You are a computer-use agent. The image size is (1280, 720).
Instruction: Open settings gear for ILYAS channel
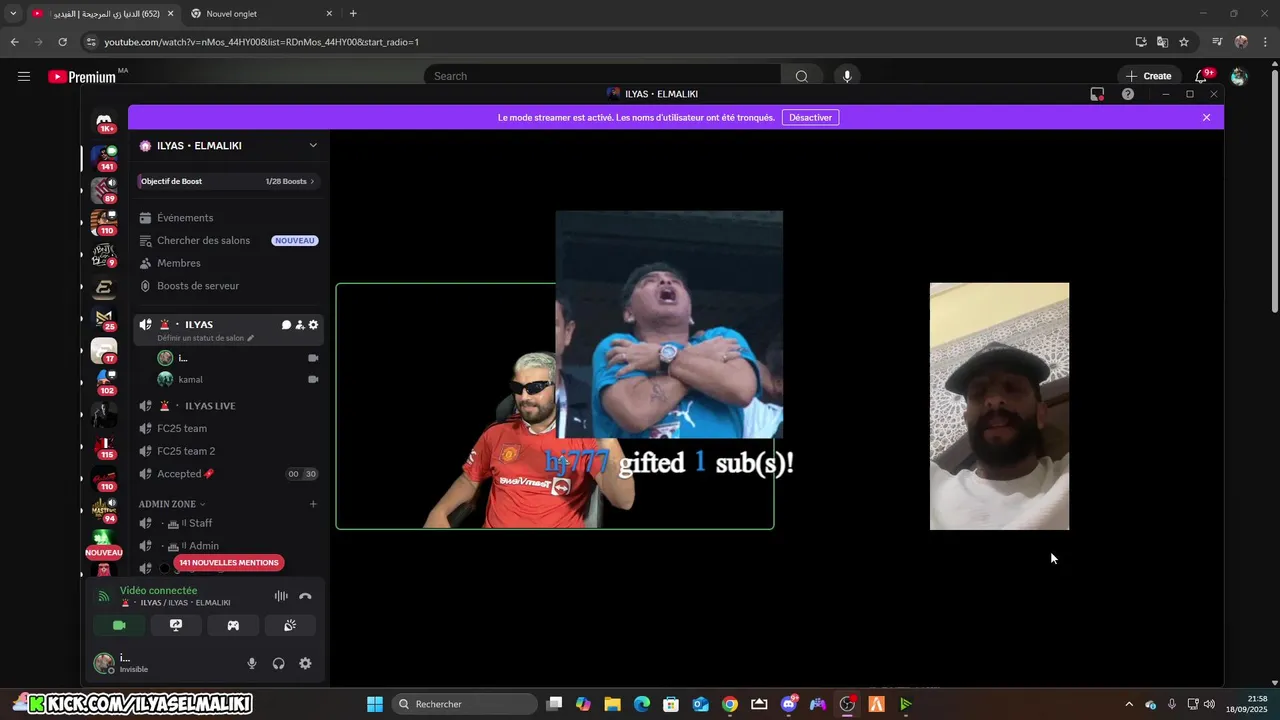[x=313, y=325]
